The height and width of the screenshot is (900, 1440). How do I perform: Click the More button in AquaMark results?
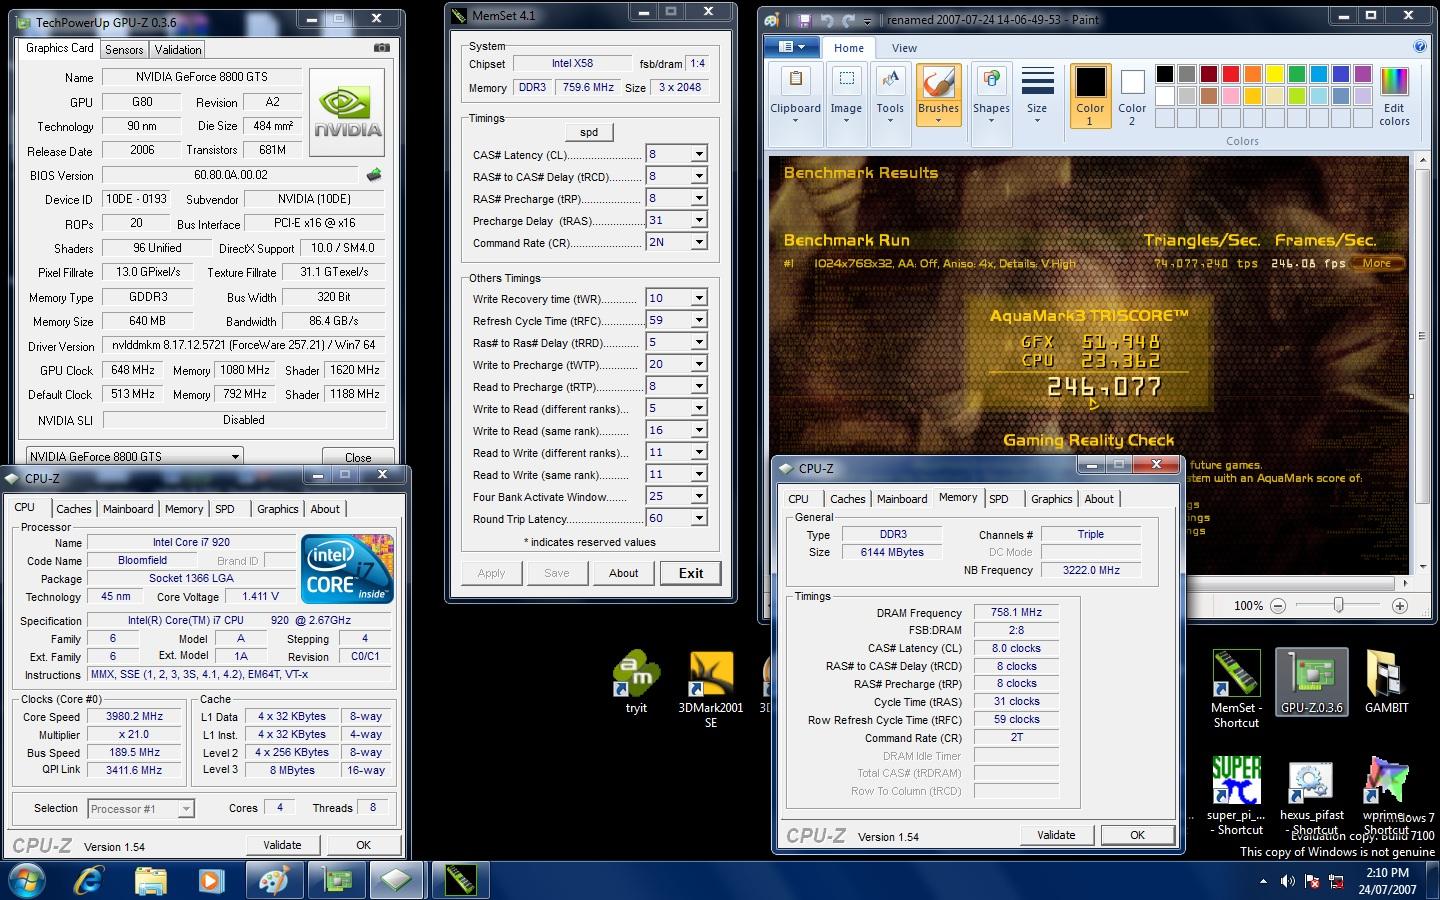pyautogui.click(x=1376, y=263)
